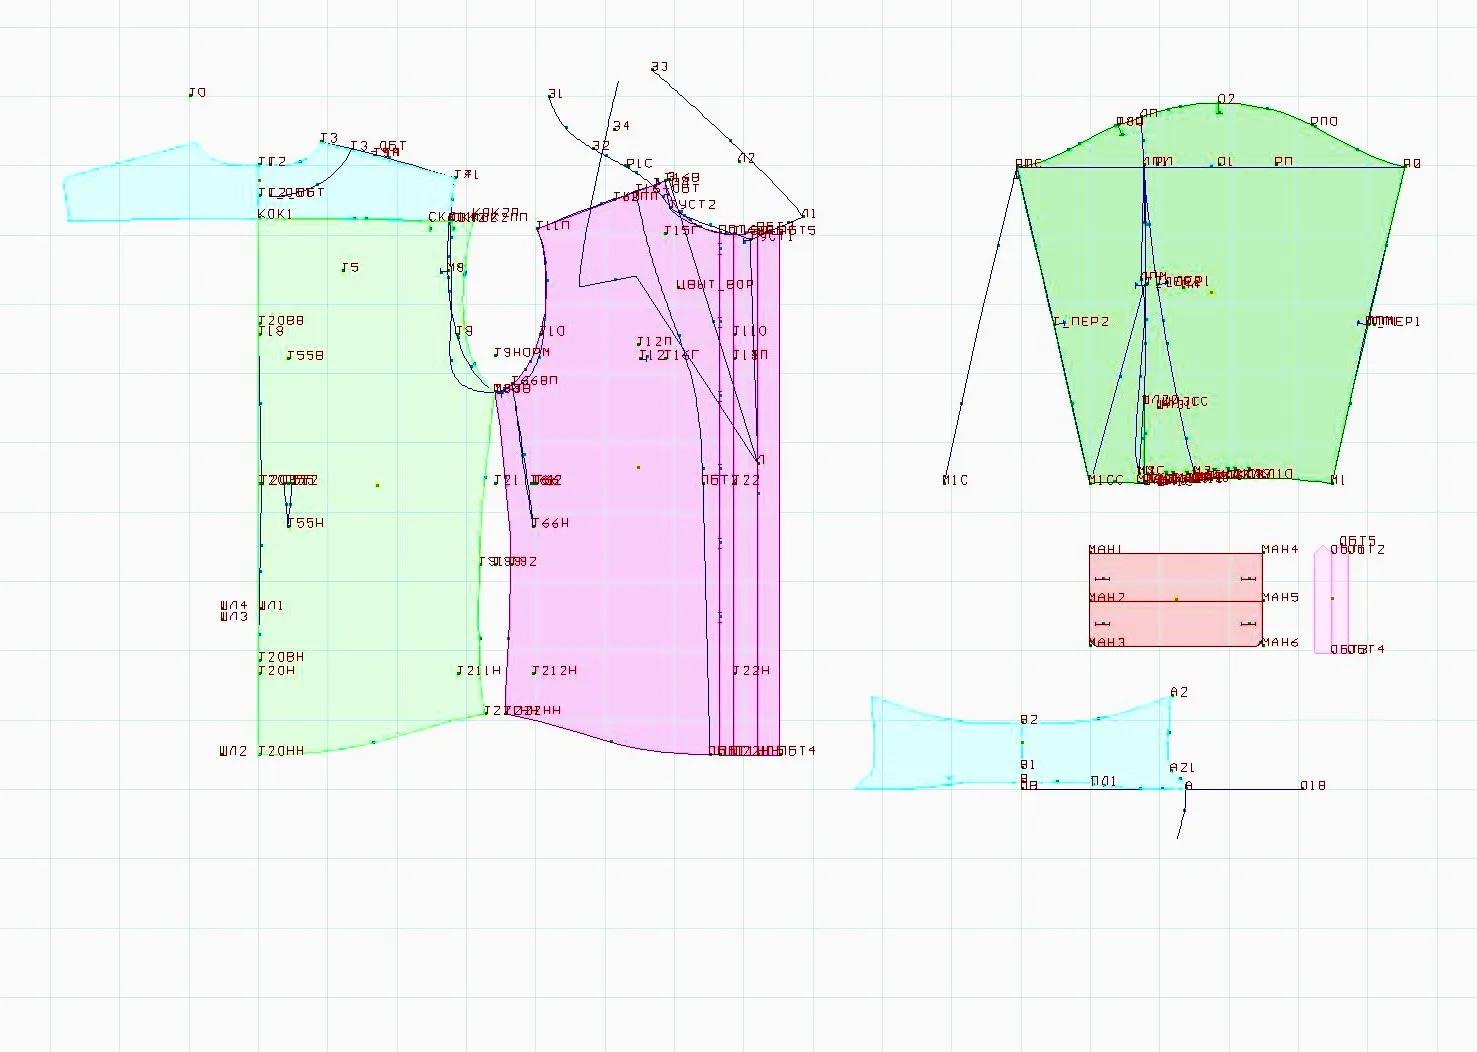Click collar point label "А21"
The height and width of the screenshot is (1052, 1477).
pyautogui.click(x=1182, y=769)
